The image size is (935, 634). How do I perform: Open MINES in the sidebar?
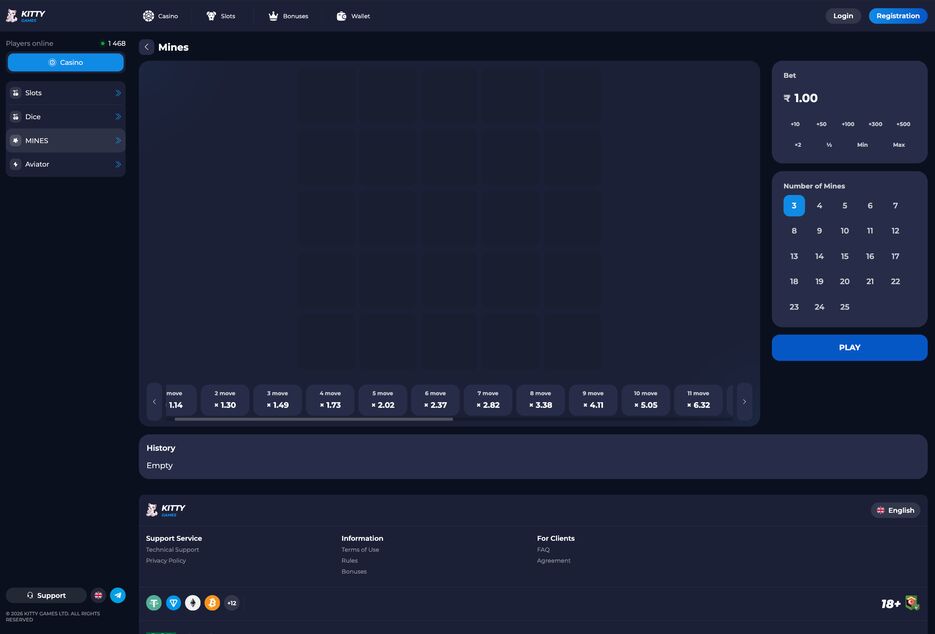66,141
